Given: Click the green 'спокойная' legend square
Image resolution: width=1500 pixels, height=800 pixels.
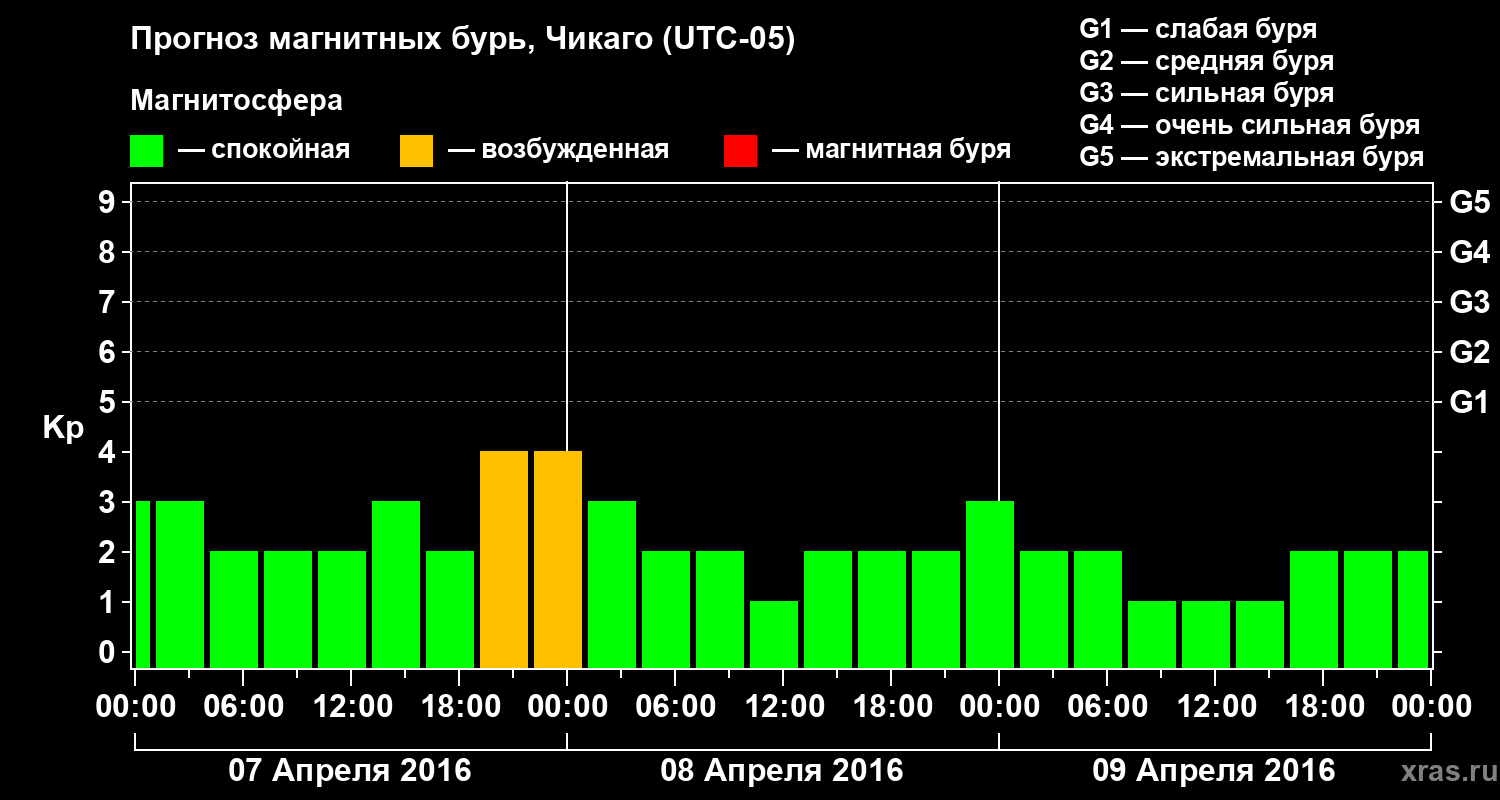Looking at the screenshot, I should [147, 151].
